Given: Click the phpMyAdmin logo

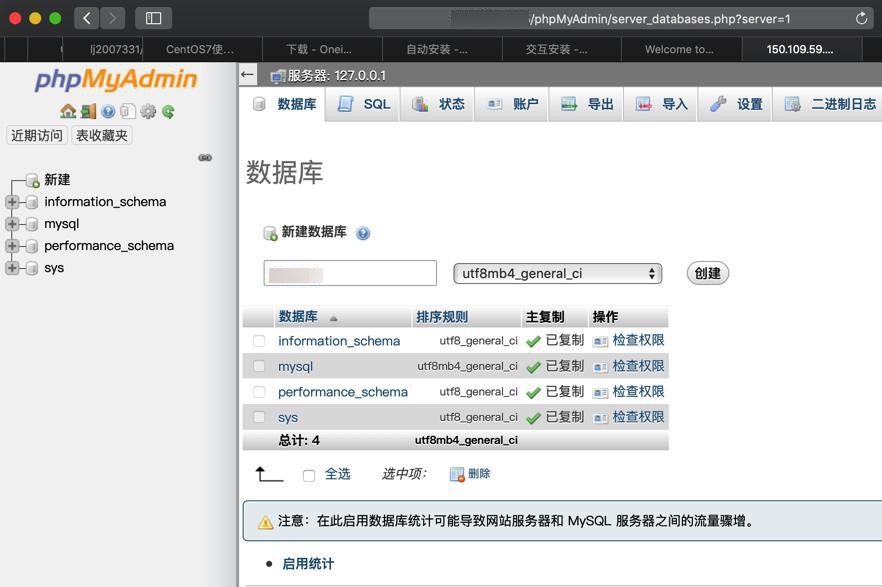Looking at the screenshot, I should 116,79.
